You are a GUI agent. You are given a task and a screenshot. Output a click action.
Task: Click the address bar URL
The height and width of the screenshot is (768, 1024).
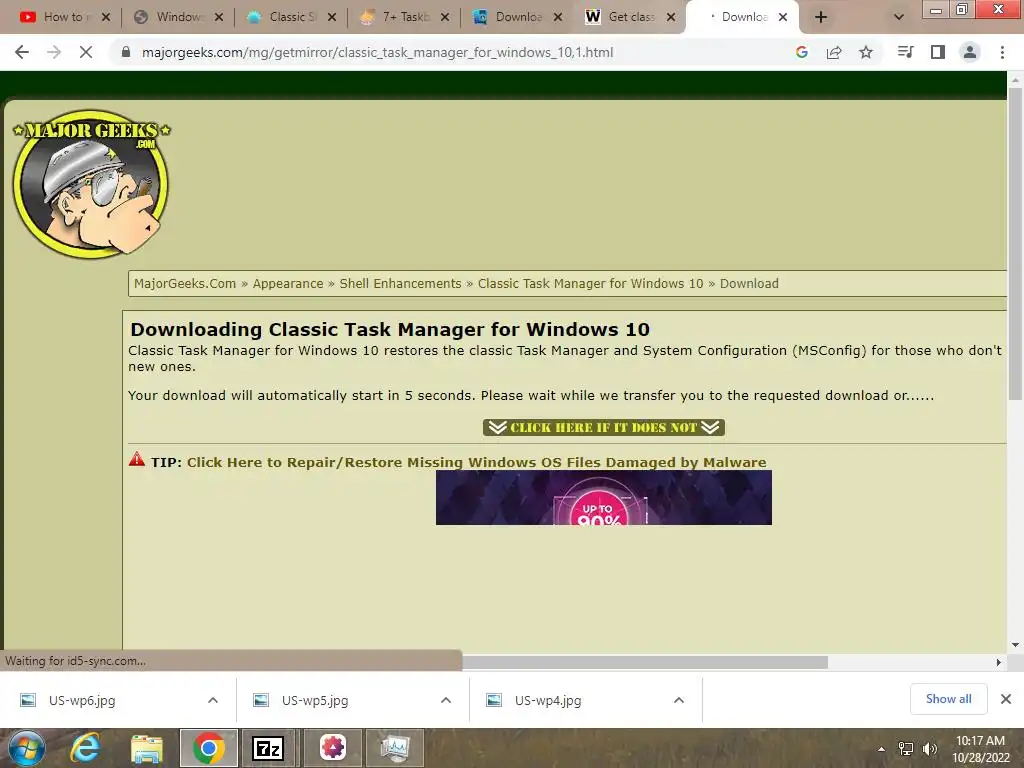click(377, 52)
